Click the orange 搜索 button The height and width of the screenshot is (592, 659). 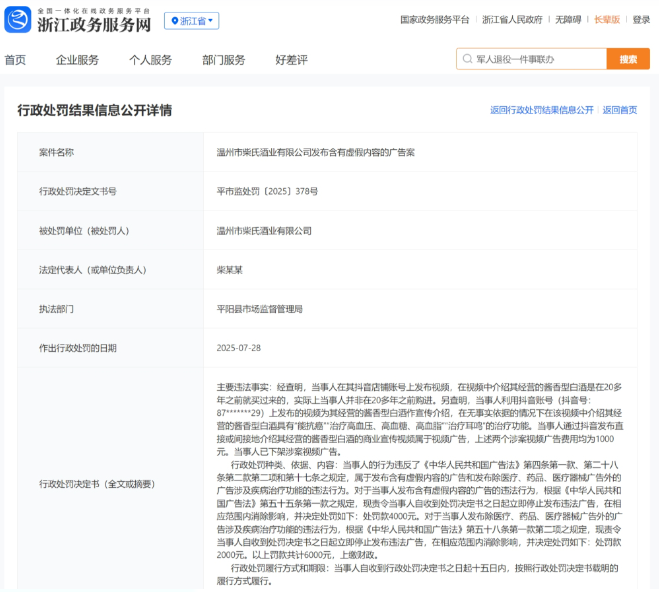(x=628, y=59)
